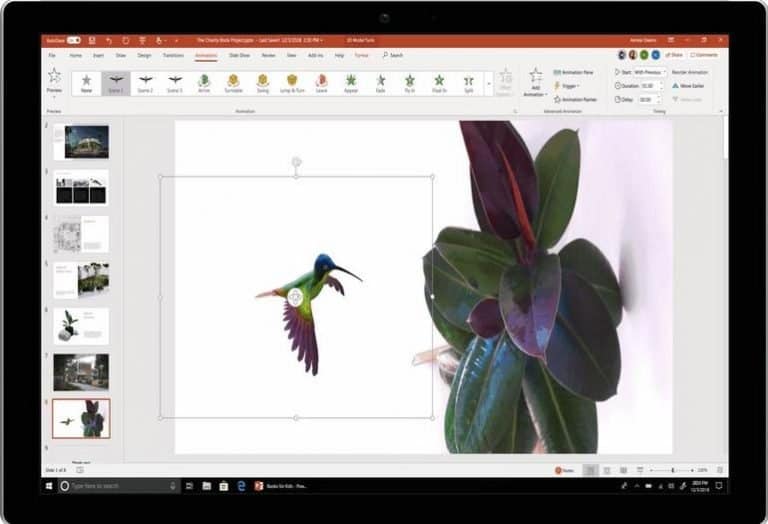This screenshot has width=768, height=524.
Task: Click the zoom slider in status bar
Action: pos(672,470)
